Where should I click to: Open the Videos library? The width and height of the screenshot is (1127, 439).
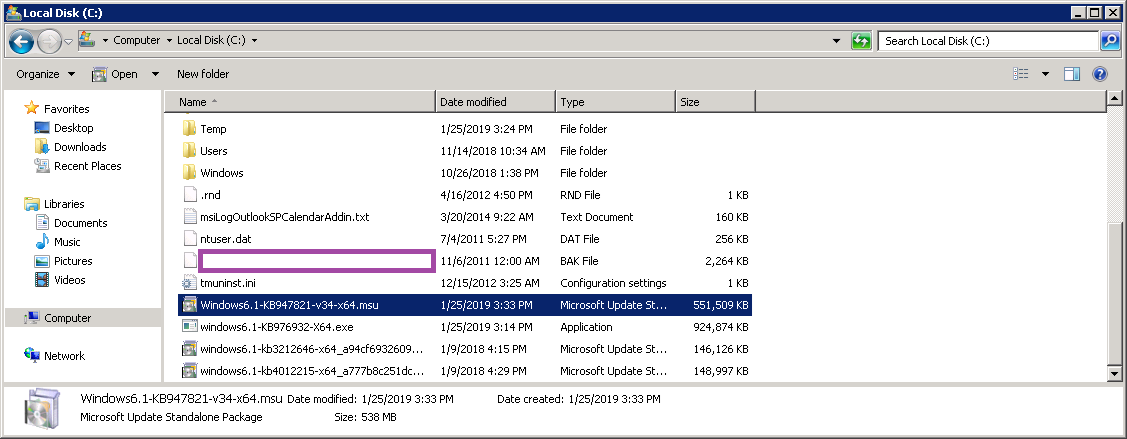[x=70, y=280]
